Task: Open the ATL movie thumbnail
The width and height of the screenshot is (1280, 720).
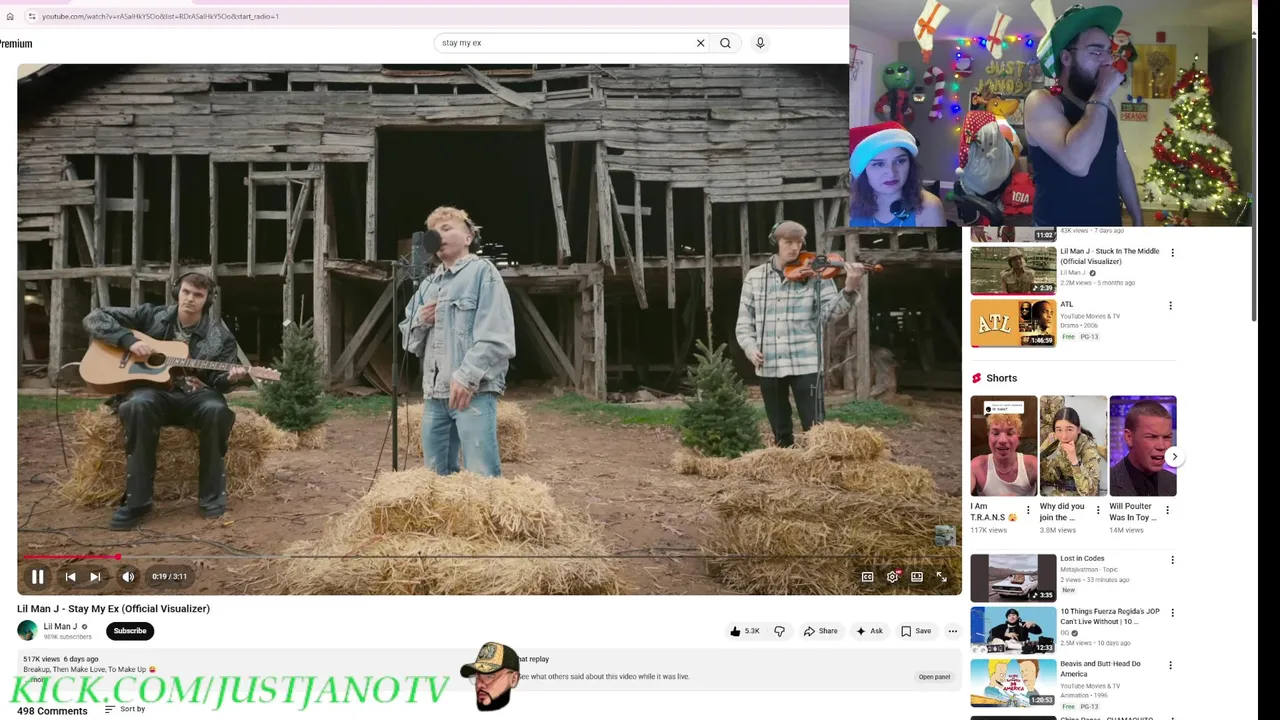Action: pyautogui.click(x=1013, y=323)
